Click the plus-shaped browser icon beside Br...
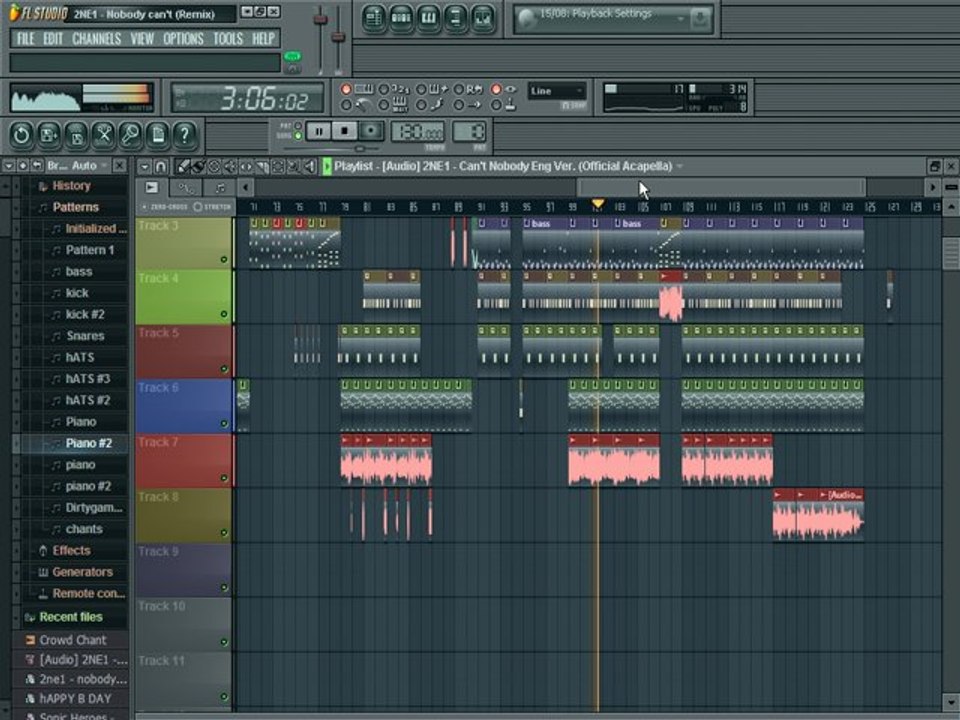 point(23,166)
